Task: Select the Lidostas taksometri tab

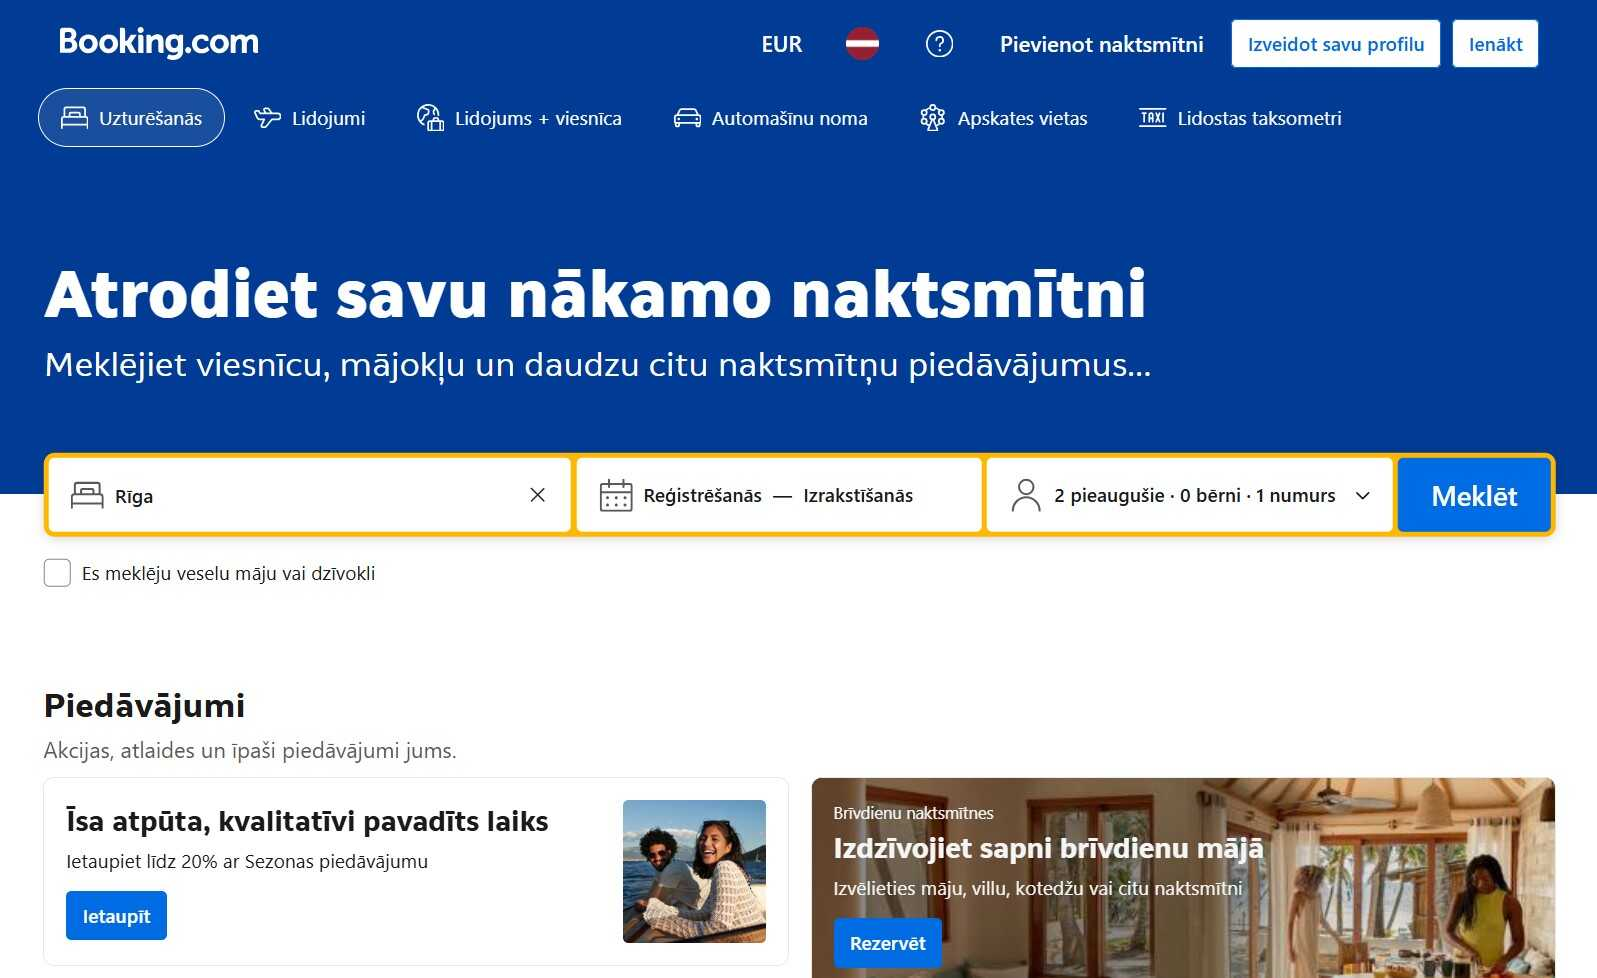Action: click(x=1241, y=118)
